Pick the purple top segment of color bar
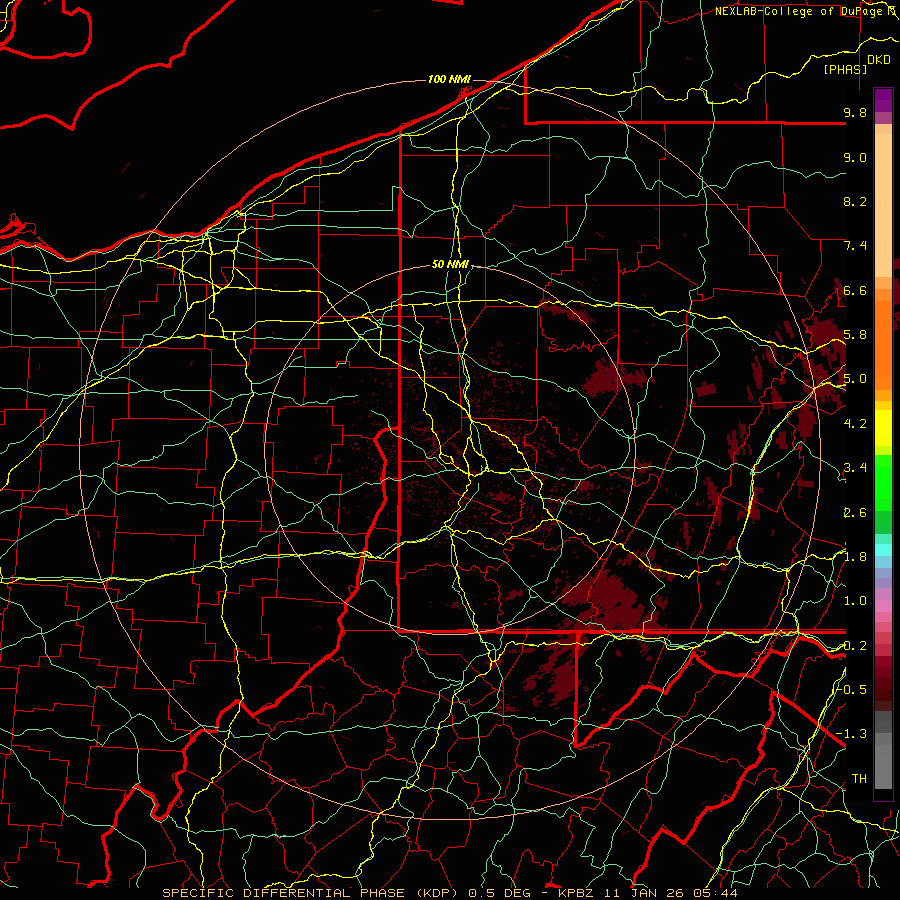This screenshot has width=900, height=900. pos(883,100)
